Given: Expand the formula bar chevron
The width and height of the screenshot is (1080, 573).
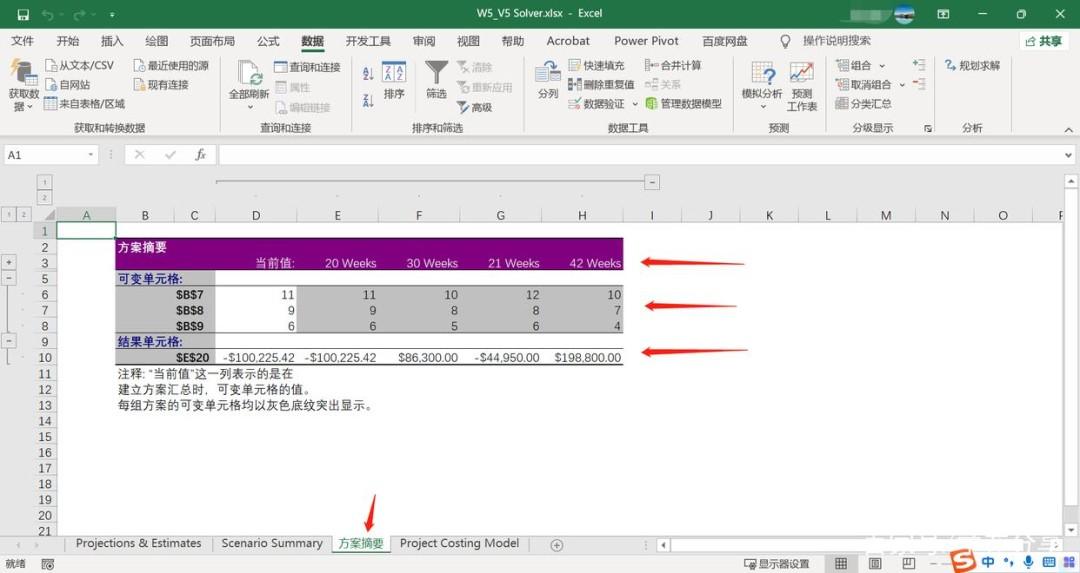Looking at the screenshot, I should [1068, 155].
